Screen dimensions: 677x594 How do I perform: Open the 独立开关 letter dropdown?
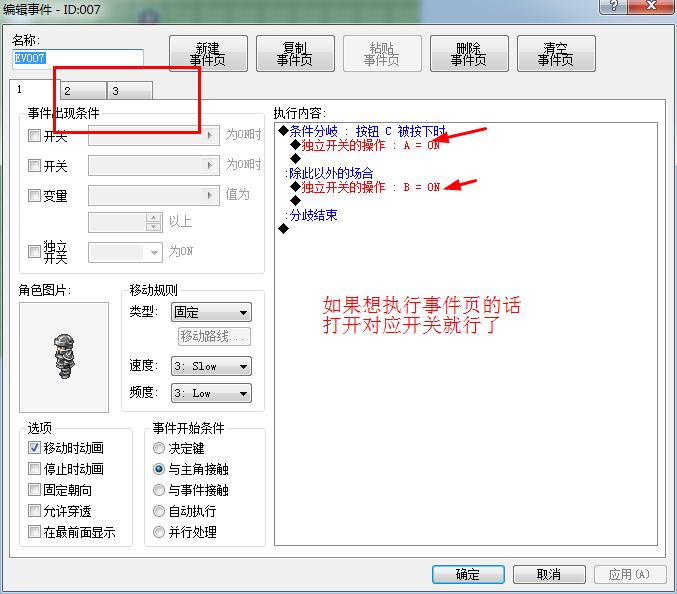[125, 252]
